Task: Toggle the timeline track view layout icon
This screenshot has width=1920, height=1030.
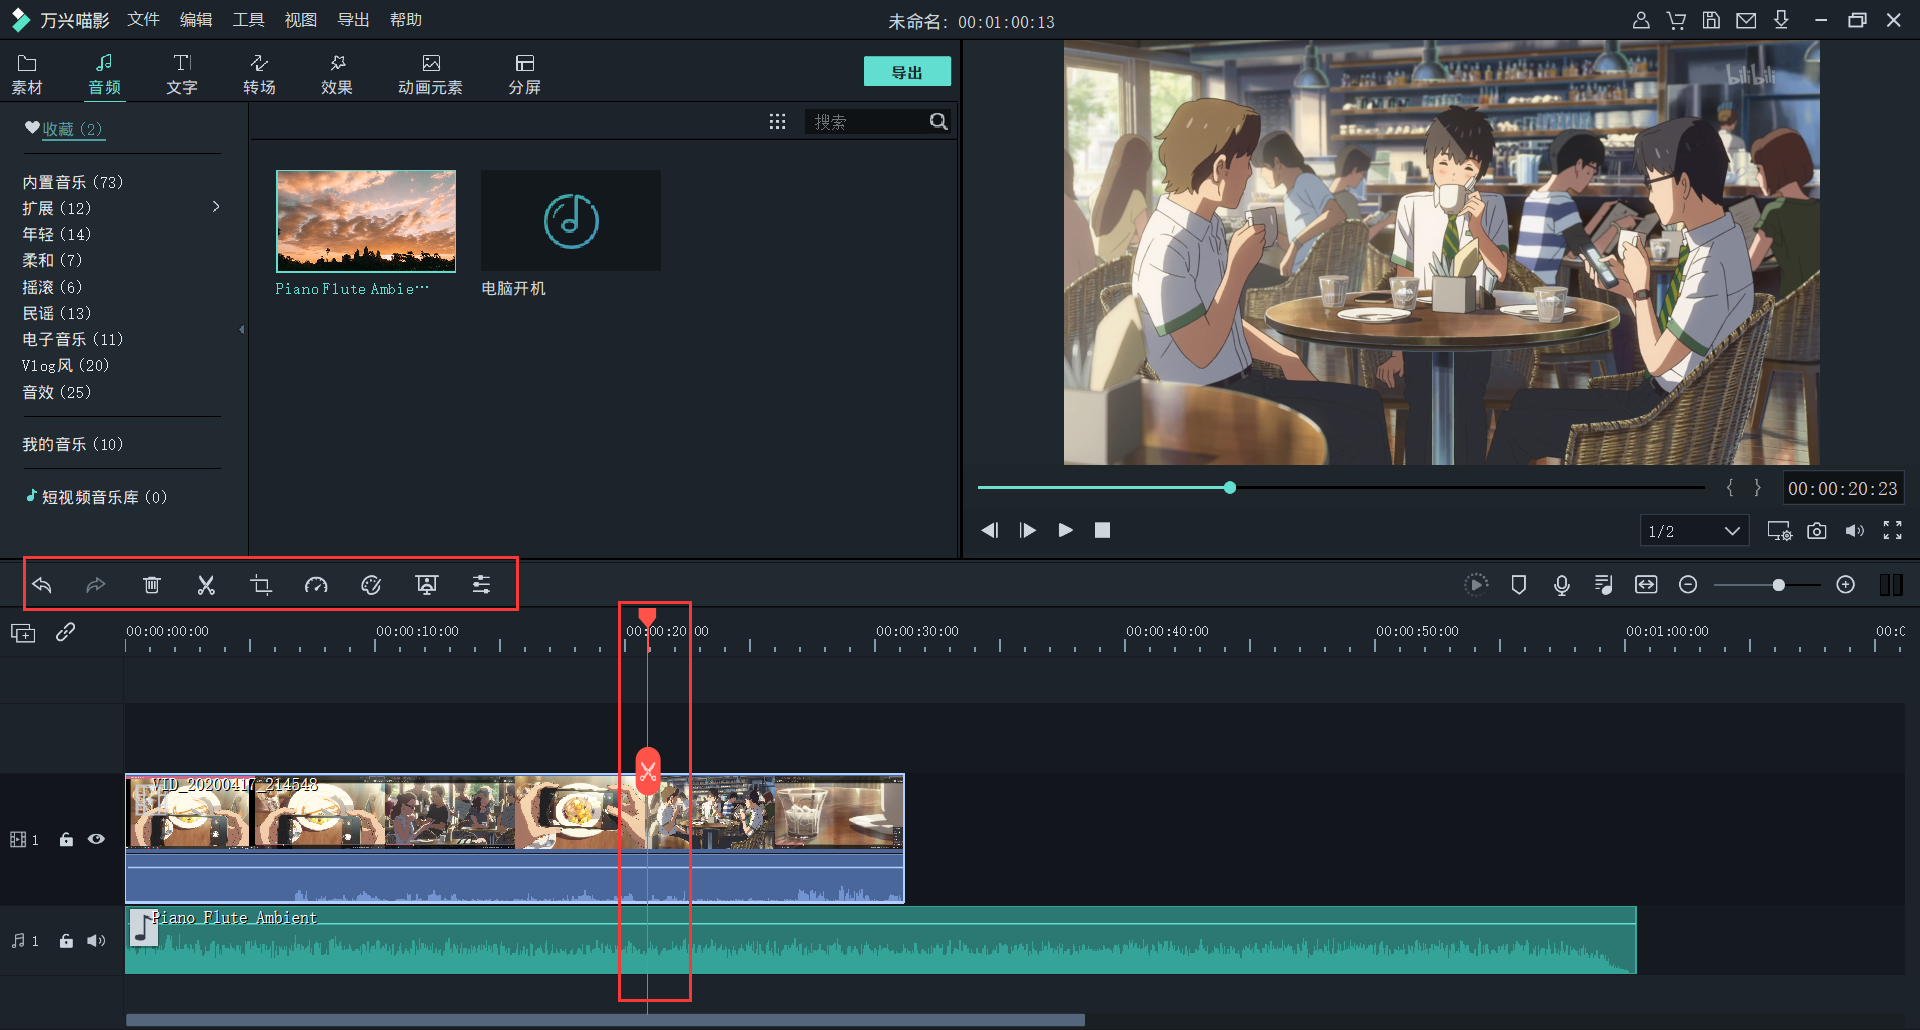Action: click(1891, 585)
